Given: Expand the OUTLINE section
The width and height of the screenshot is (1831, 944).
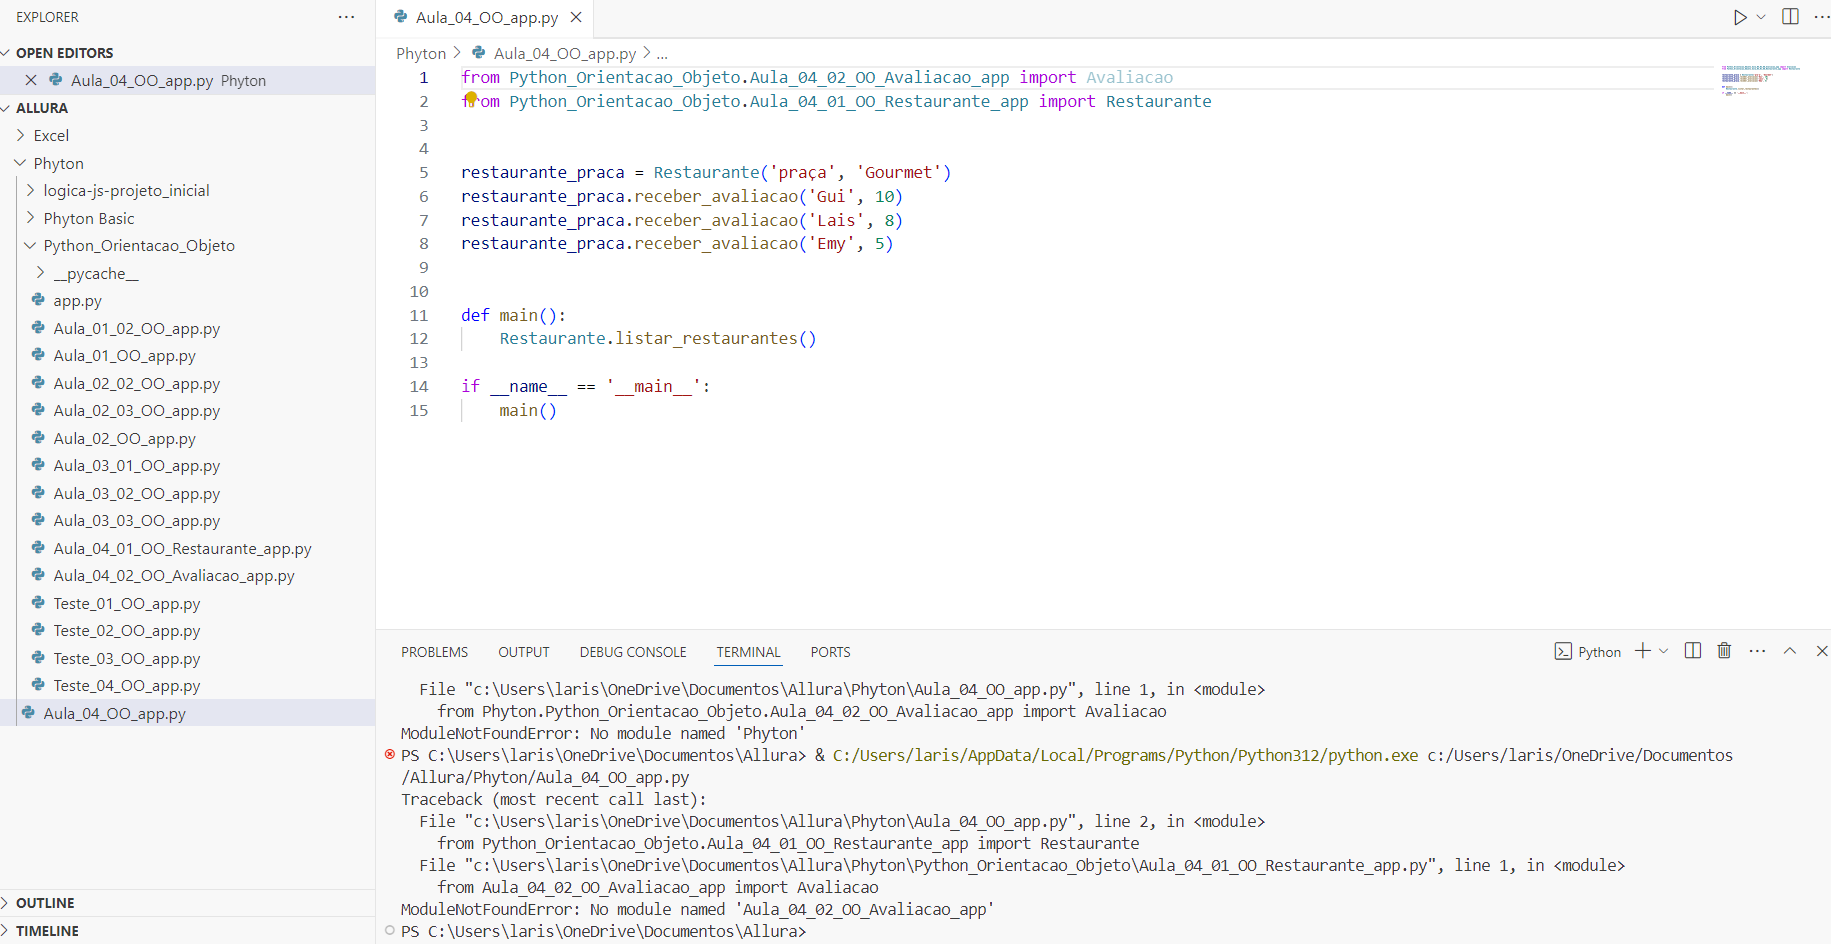Looking at the screenshot, I should pos(45,903).
